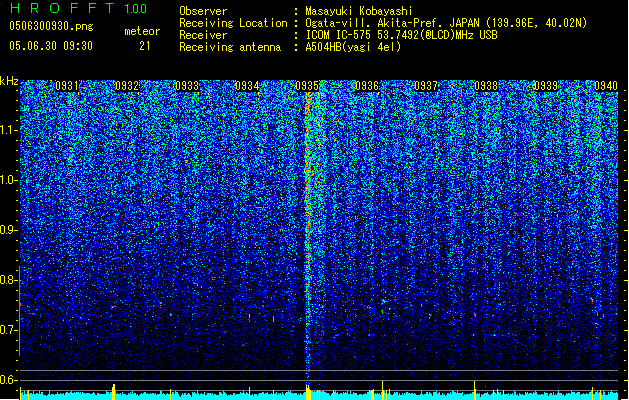Image resolution: width=629 pixels, height=400 pixels.
Task: Click the tall yellow power spike under 0932
Action: coord(114,392)
